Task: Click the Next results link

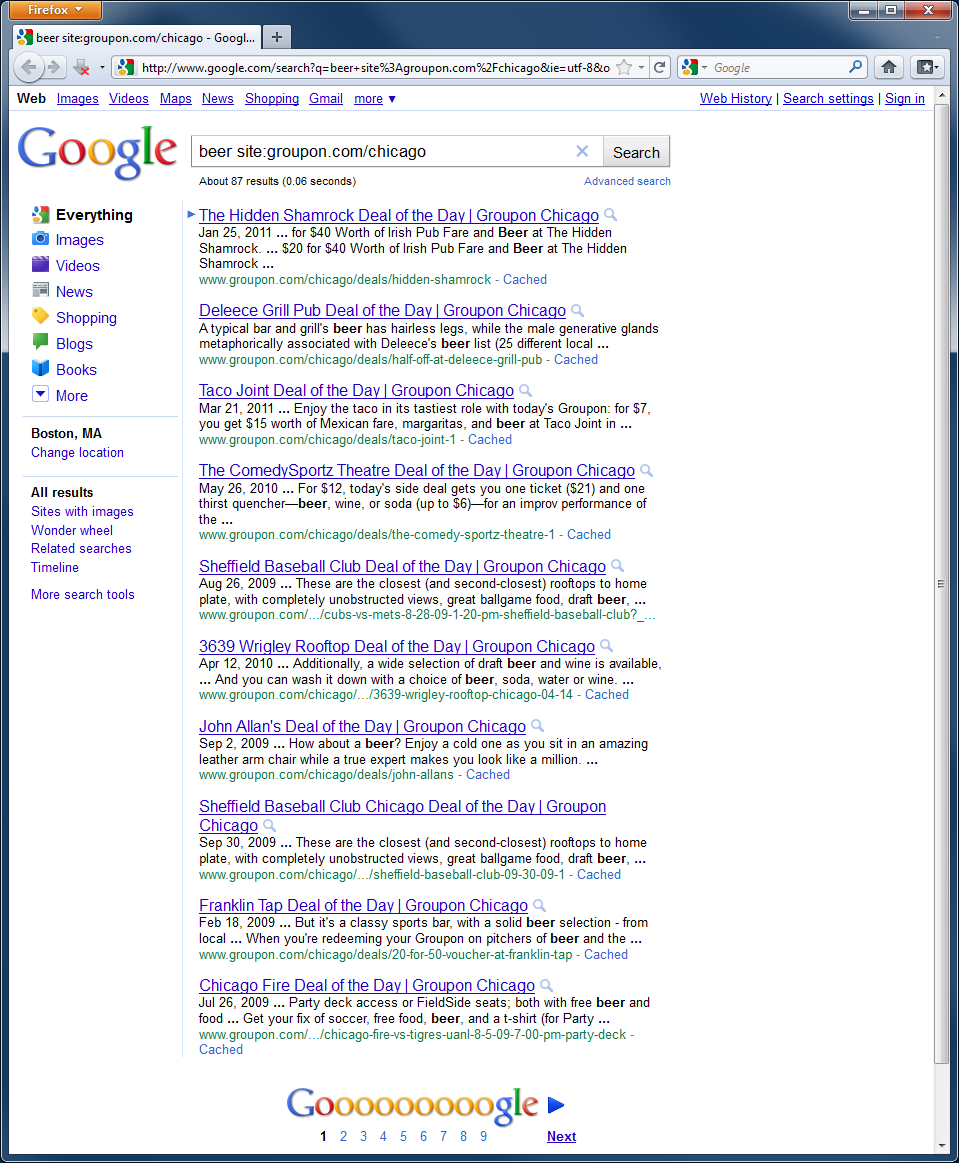Action: pos(561,1136)
